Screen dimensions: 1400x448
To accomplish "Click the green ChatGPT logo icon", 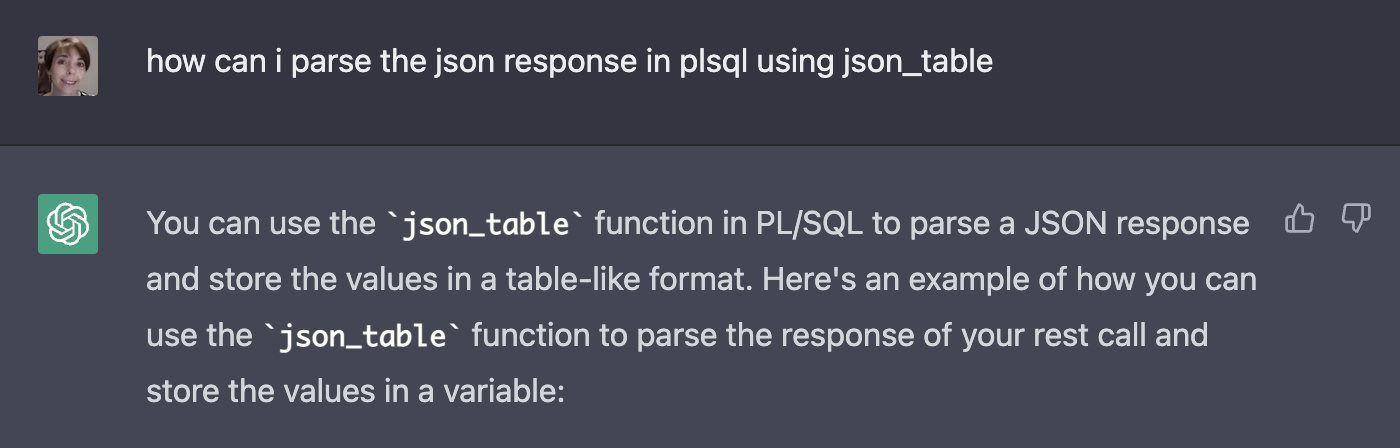I will tap(68, 224).
